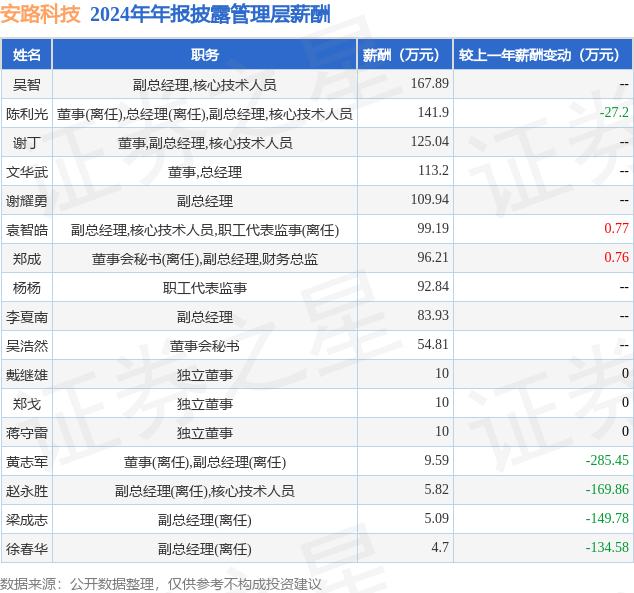Click salary value 141.9

point(433,112)
